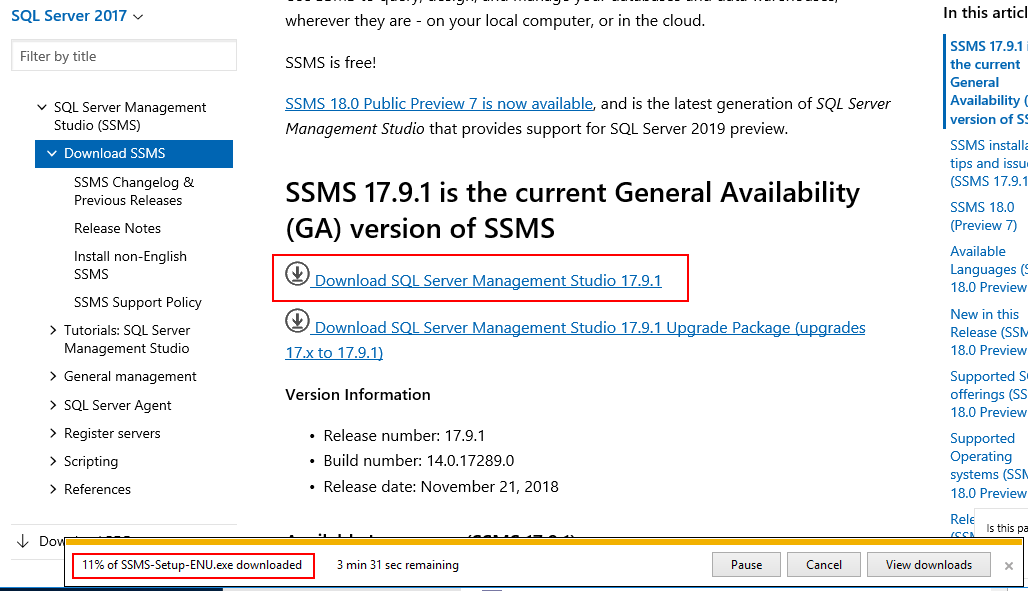Viewport: 1028px width, 591px height.
Task: Expand the References section
Action: 53,489
